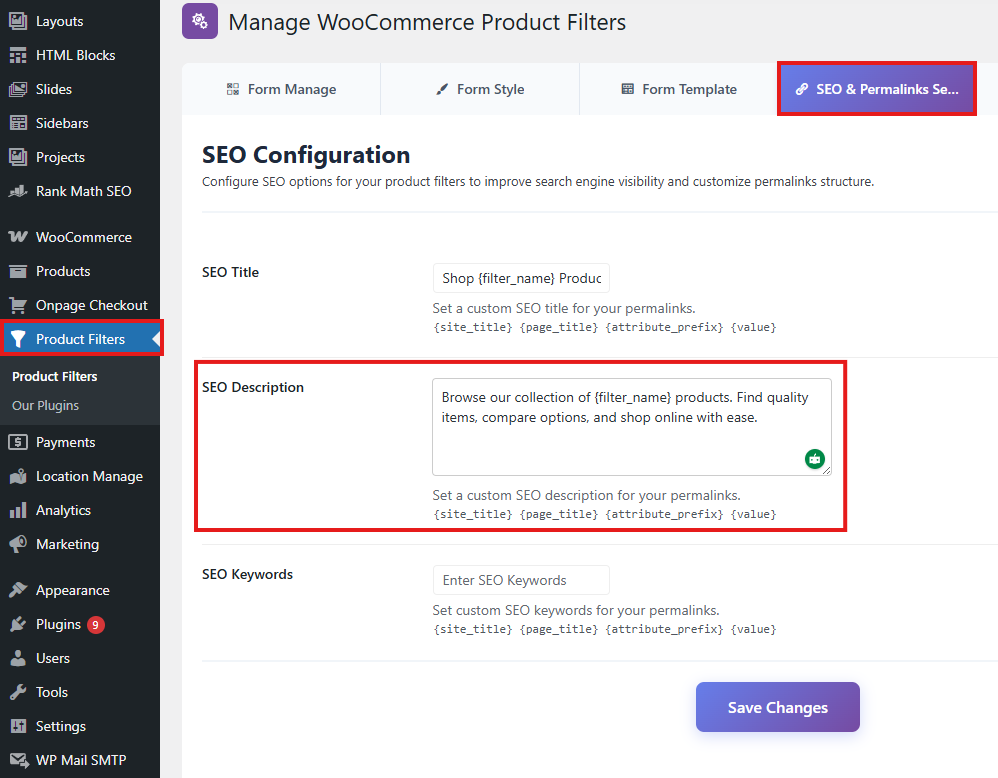The image size is (998, 778).
Task: Click the Form Template tab icon
Action: pos(628,89)
